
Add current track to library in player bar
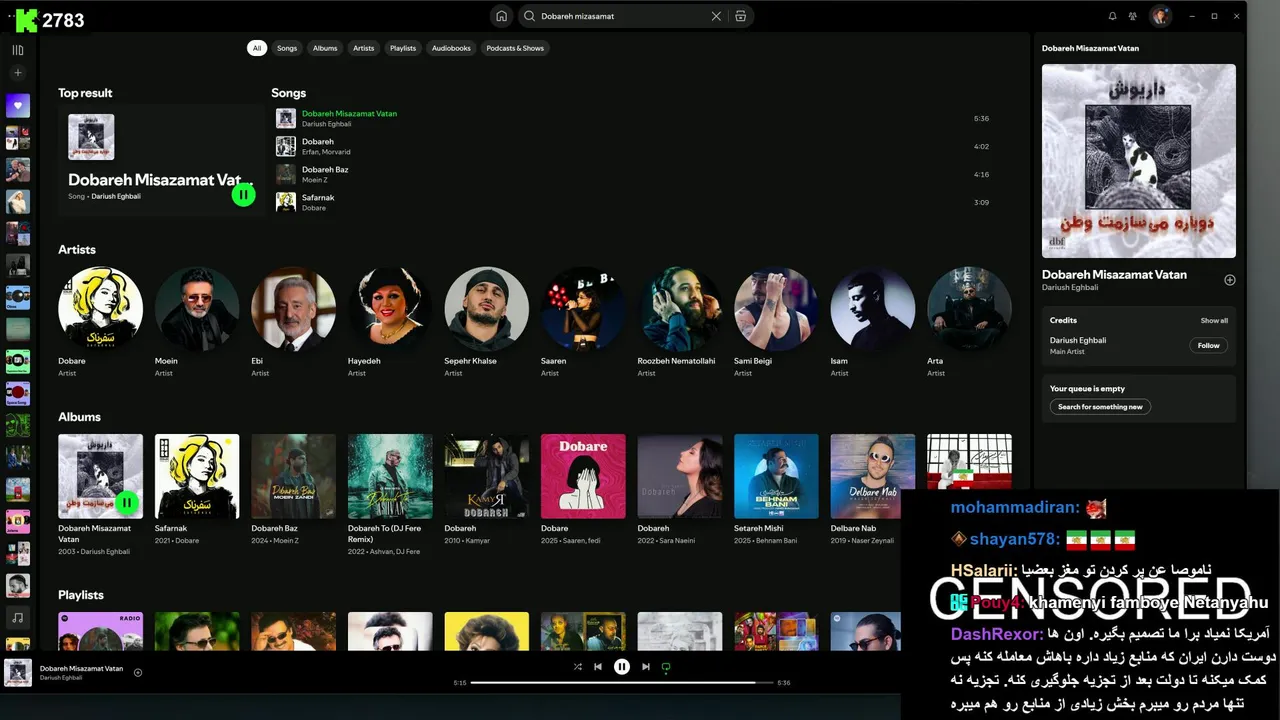(138, 672)
